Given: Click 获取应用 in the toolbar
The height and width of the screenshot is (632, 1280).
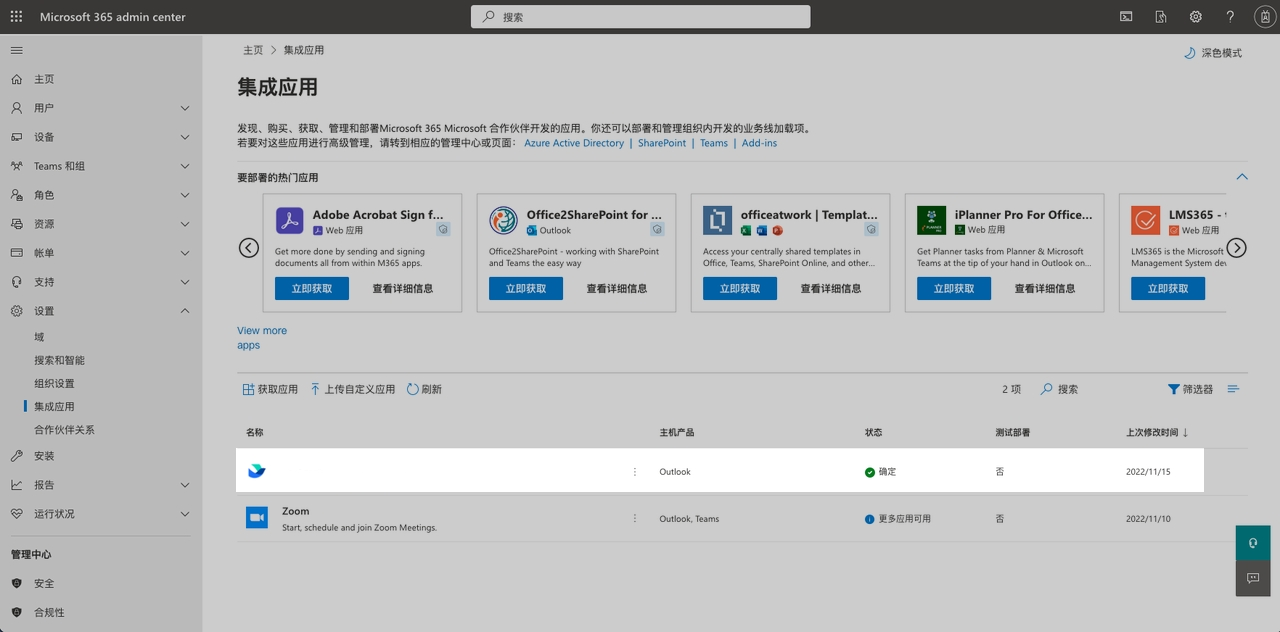Looking at the screenshot, I should (x=270, y=389).
